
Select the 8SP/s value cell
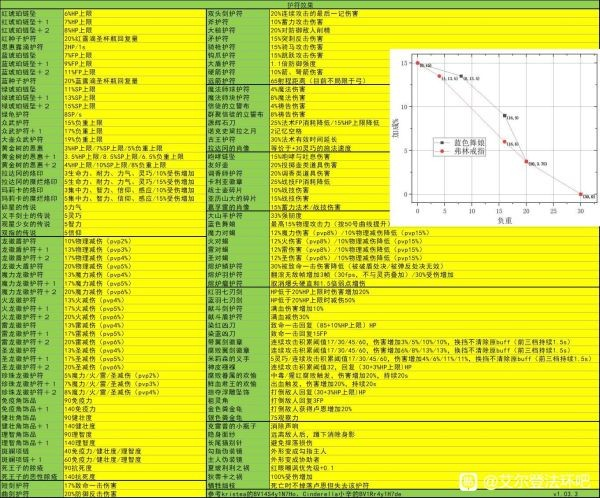click(74, 112)
